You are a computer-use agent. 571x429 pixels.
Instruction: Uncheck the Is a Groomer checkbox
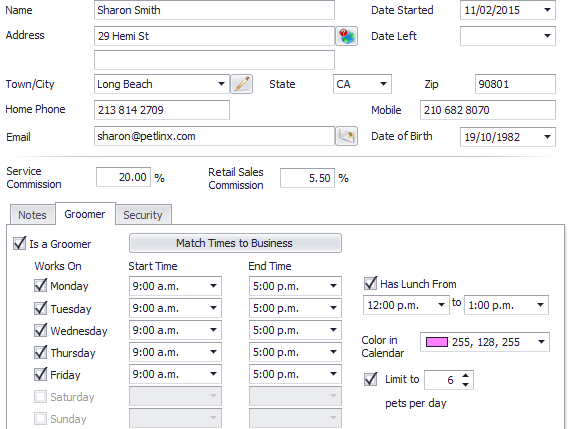coord(20,243)
